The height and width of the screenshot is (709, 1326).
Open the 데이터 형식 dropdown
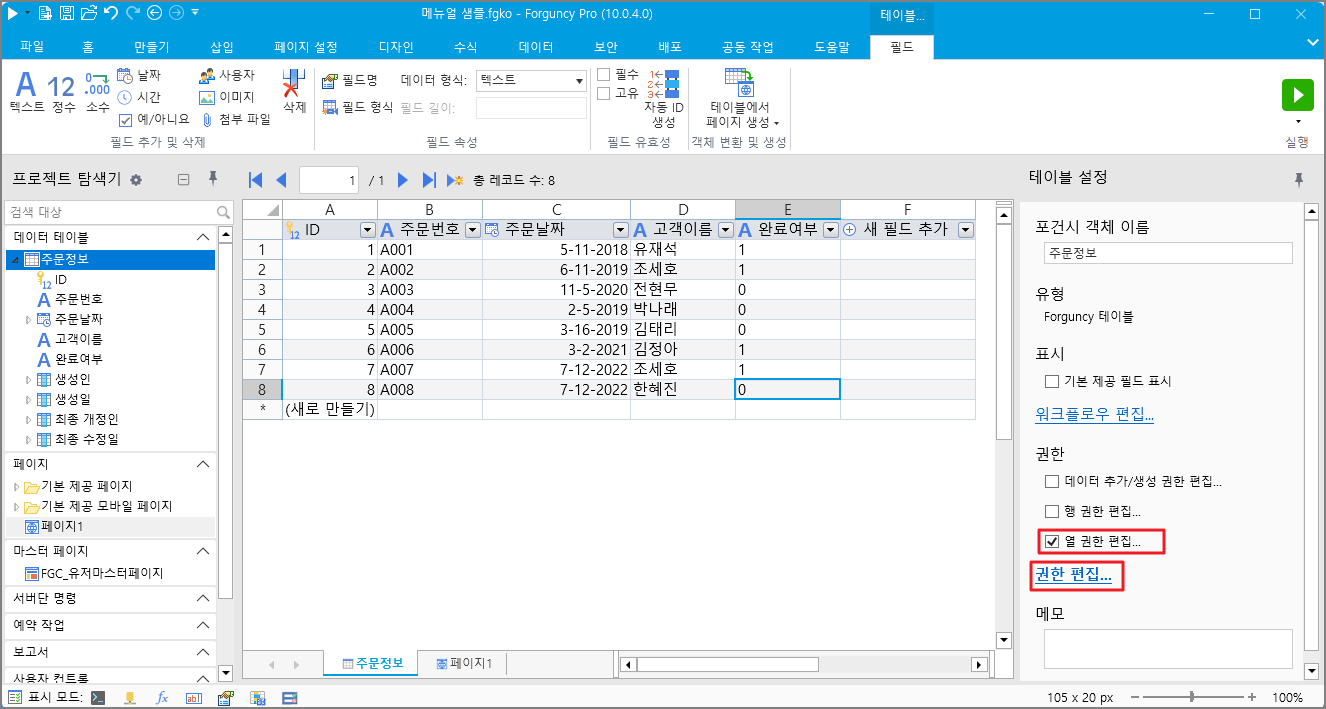coord(580,80)
